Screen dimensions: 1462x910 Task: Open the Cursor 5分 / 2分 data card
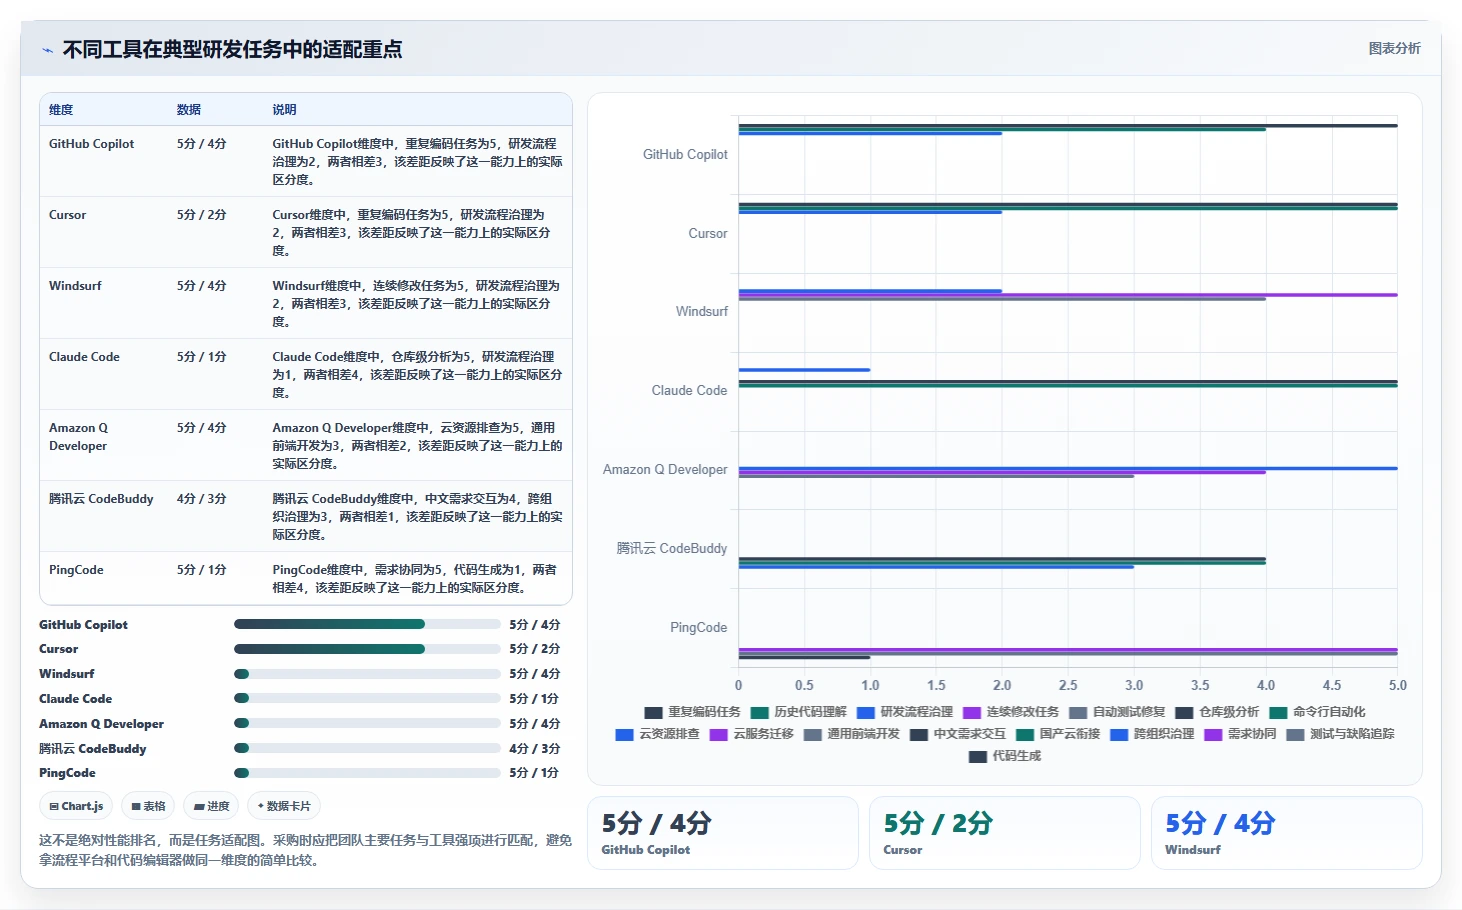tap(1005, 833)
